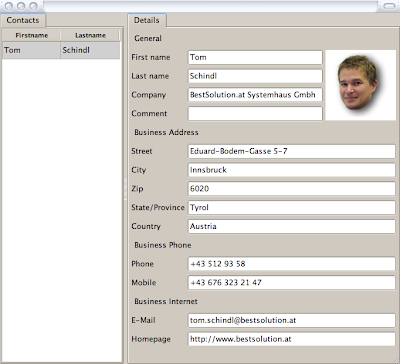The height and width of the screenshot is (364, 400).
Task: Focus the Phone number field
Action: [x=292, y=264]
